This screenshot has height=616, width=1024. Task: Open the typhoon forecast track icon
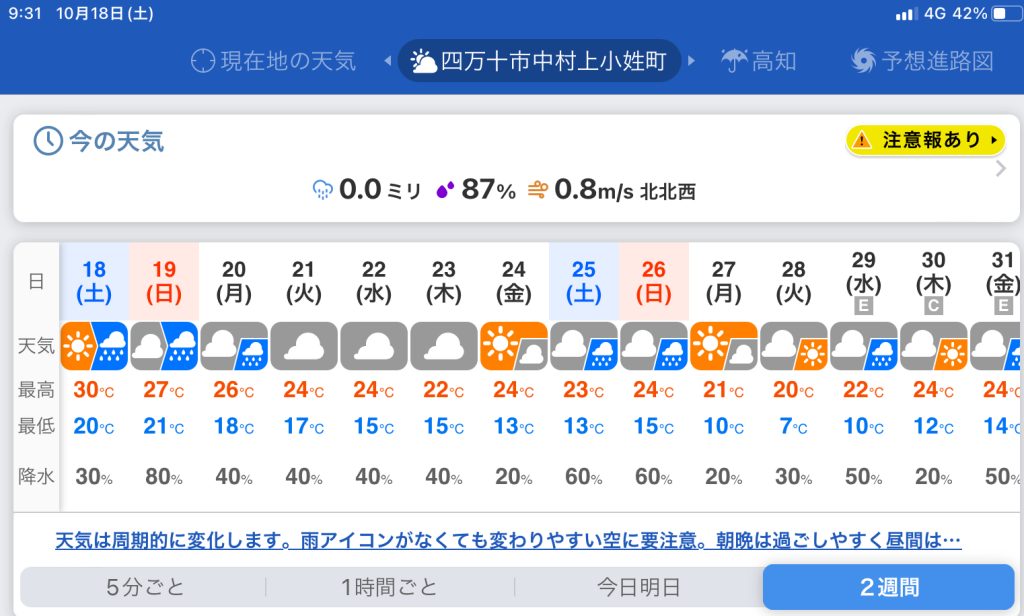click(863, 61)
